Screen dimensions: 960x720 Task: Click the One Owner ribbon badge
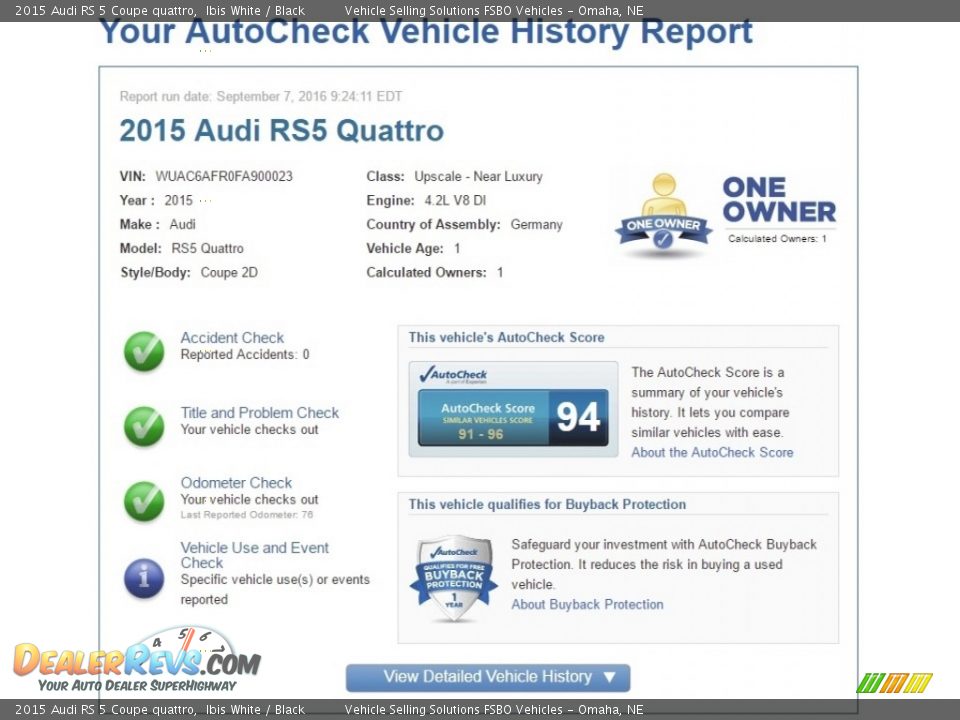pos(664,215)
